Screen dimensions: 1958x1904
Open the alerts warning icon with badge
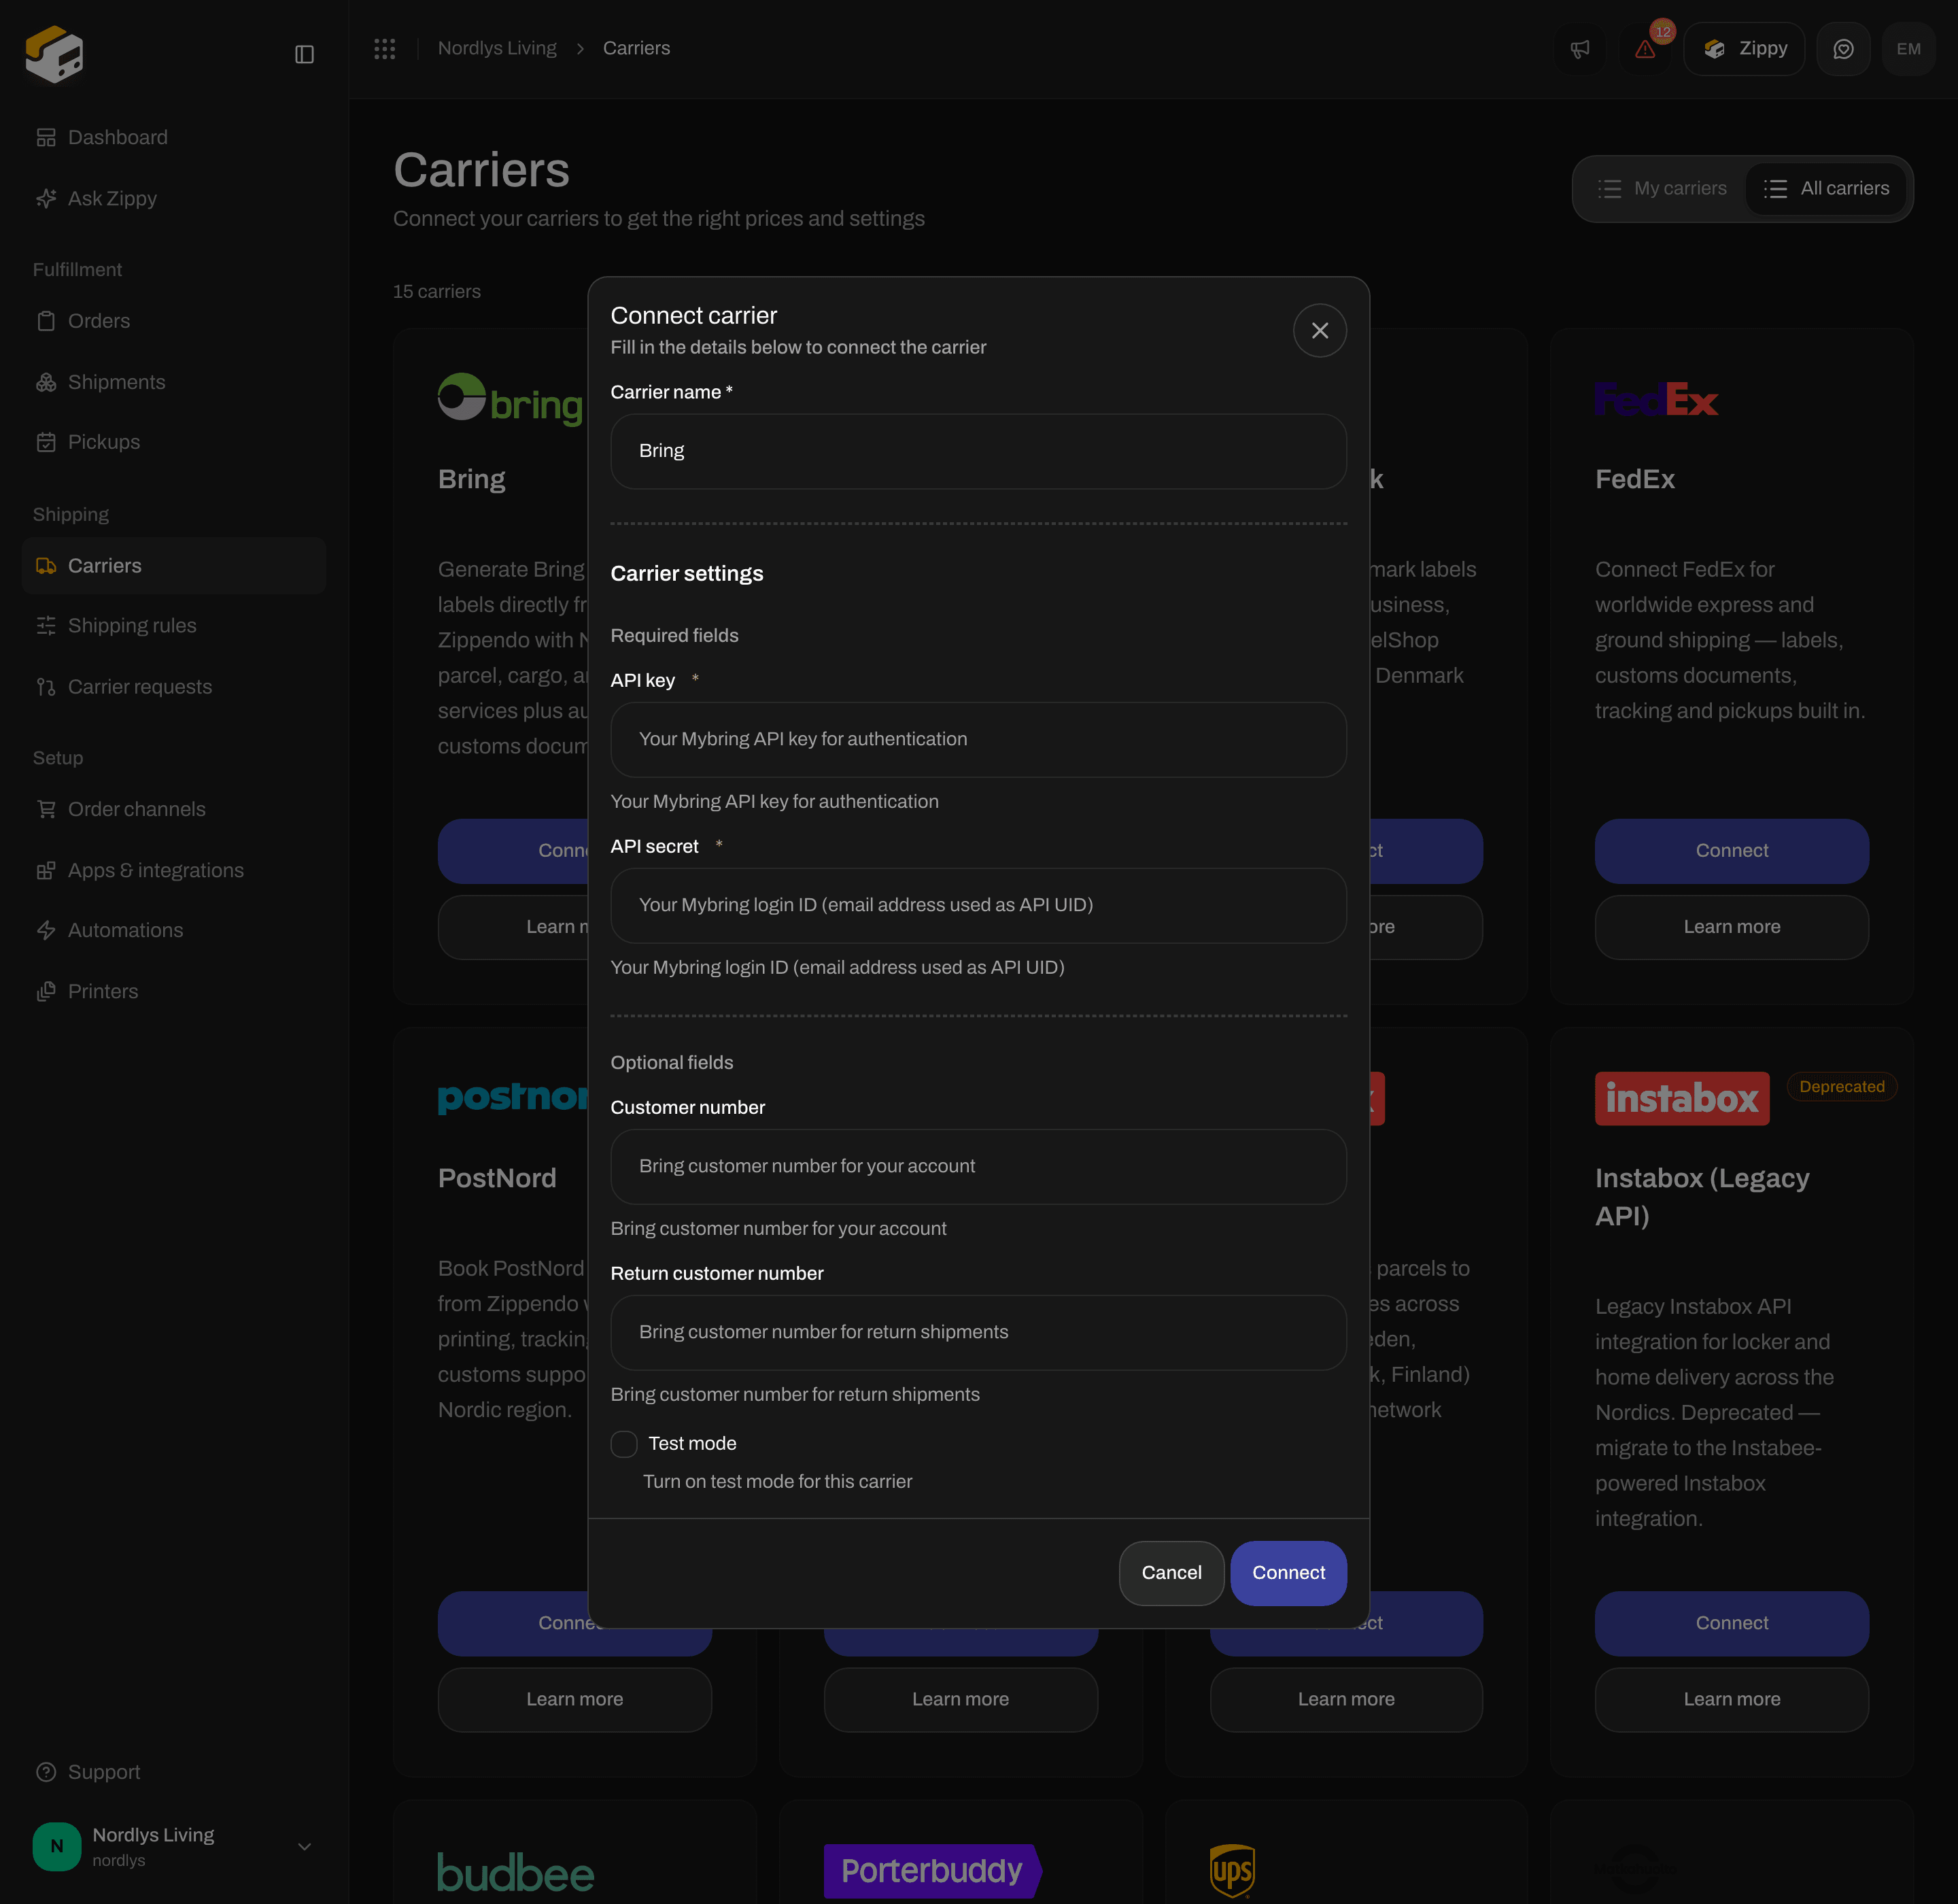(1645, 48)
